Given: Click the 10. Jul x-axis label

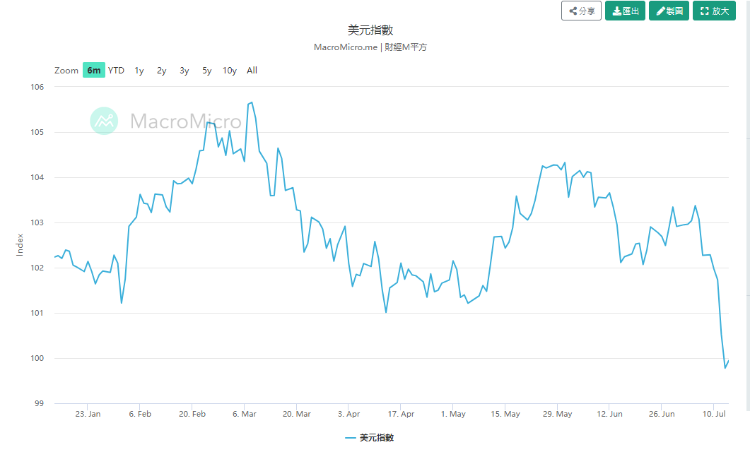Looking at the screenshot, I should pyautogui.click(x=714, y=414).
